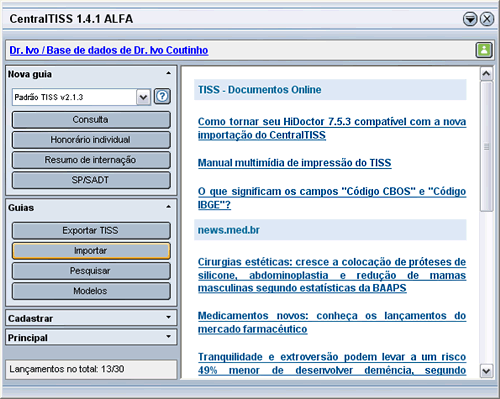Open the Padrão TISS v2.1.3 dropdown
Screen dimensions: 500x399
[x=143, y=97]
